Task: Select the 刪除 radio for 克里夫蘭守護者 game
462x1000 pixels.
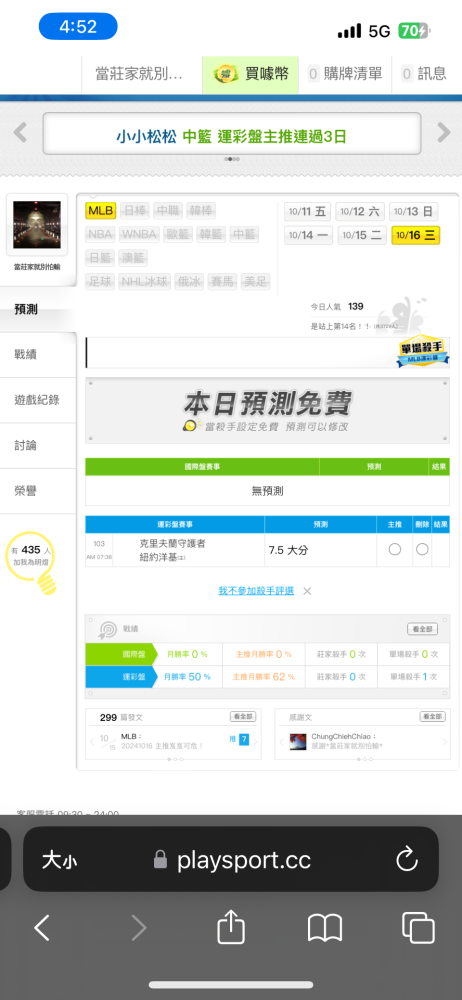Action: (x=422, y=549)
